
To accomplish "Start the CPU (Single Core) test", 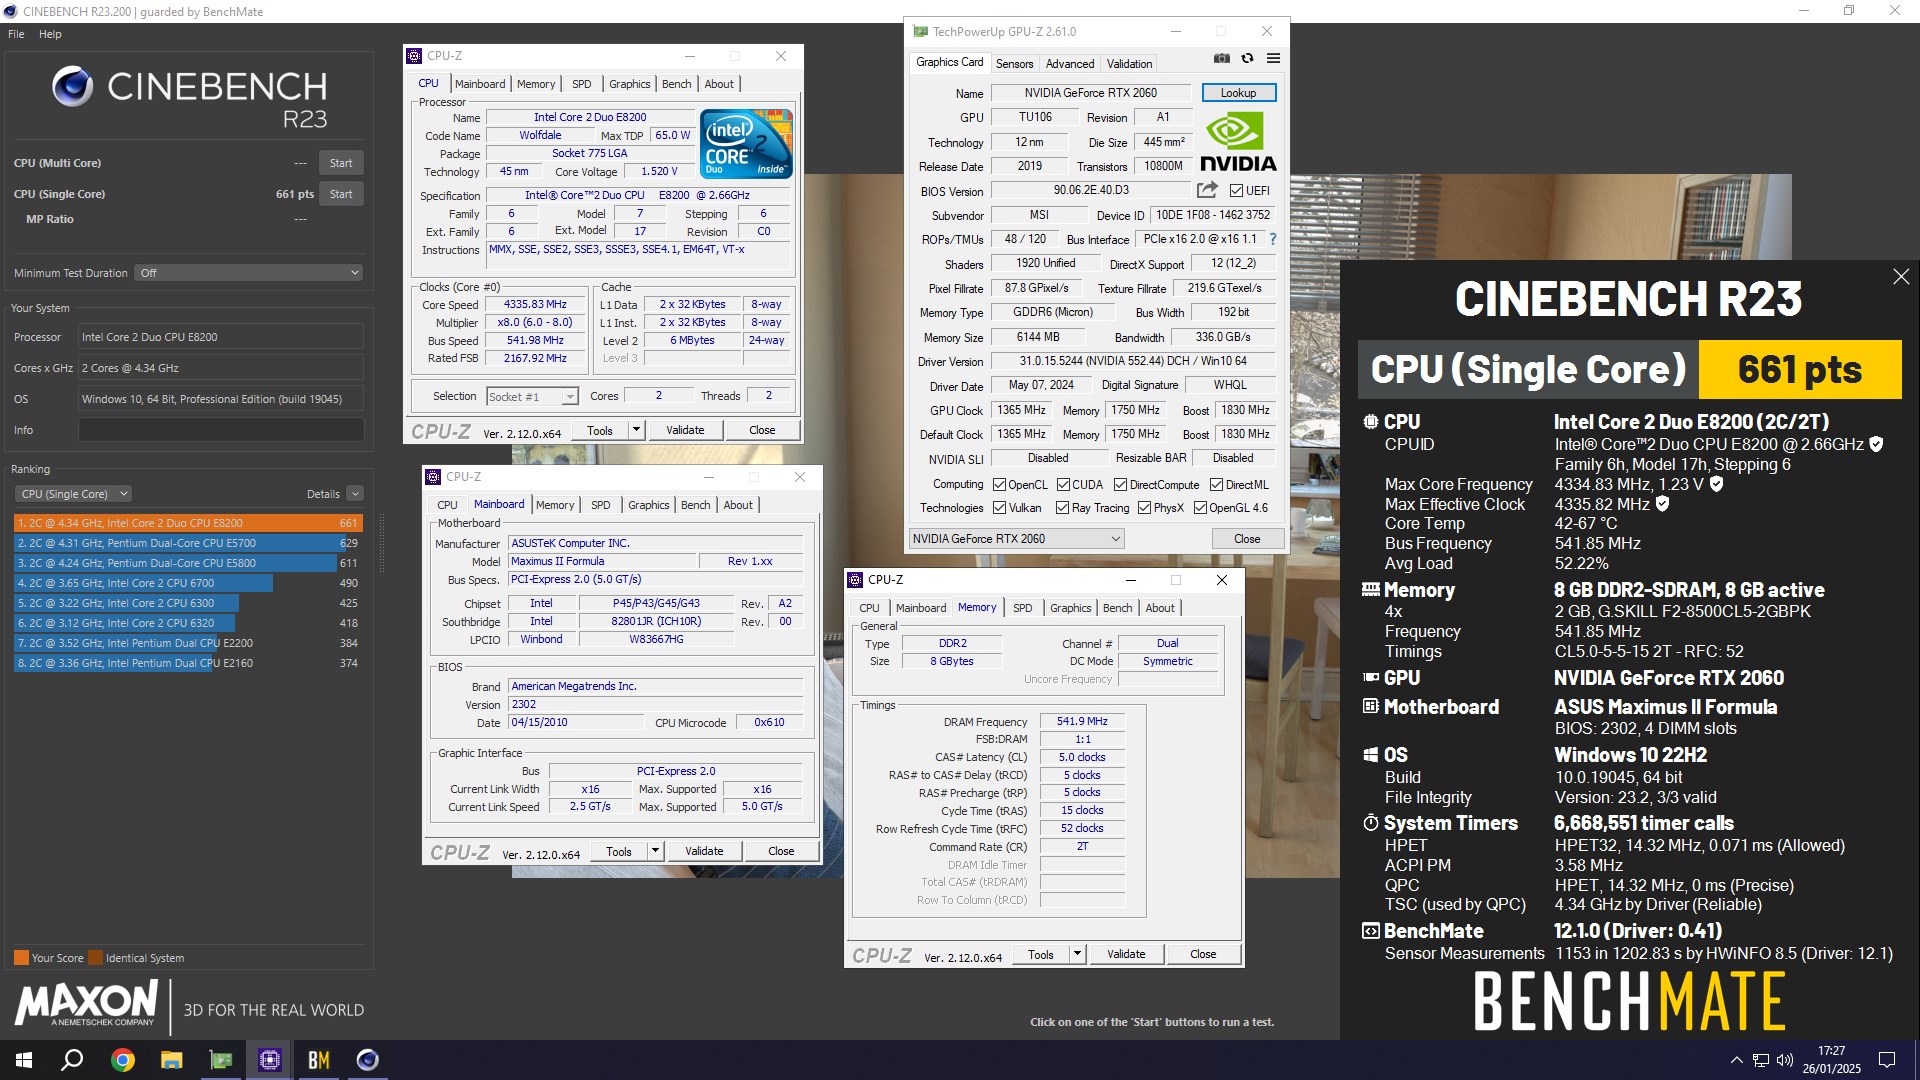I will [x=341, y=194].
